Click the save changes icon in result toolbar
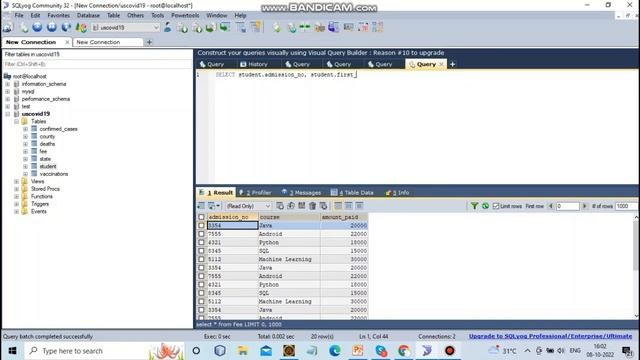640x360 pixels. [302, 206]
